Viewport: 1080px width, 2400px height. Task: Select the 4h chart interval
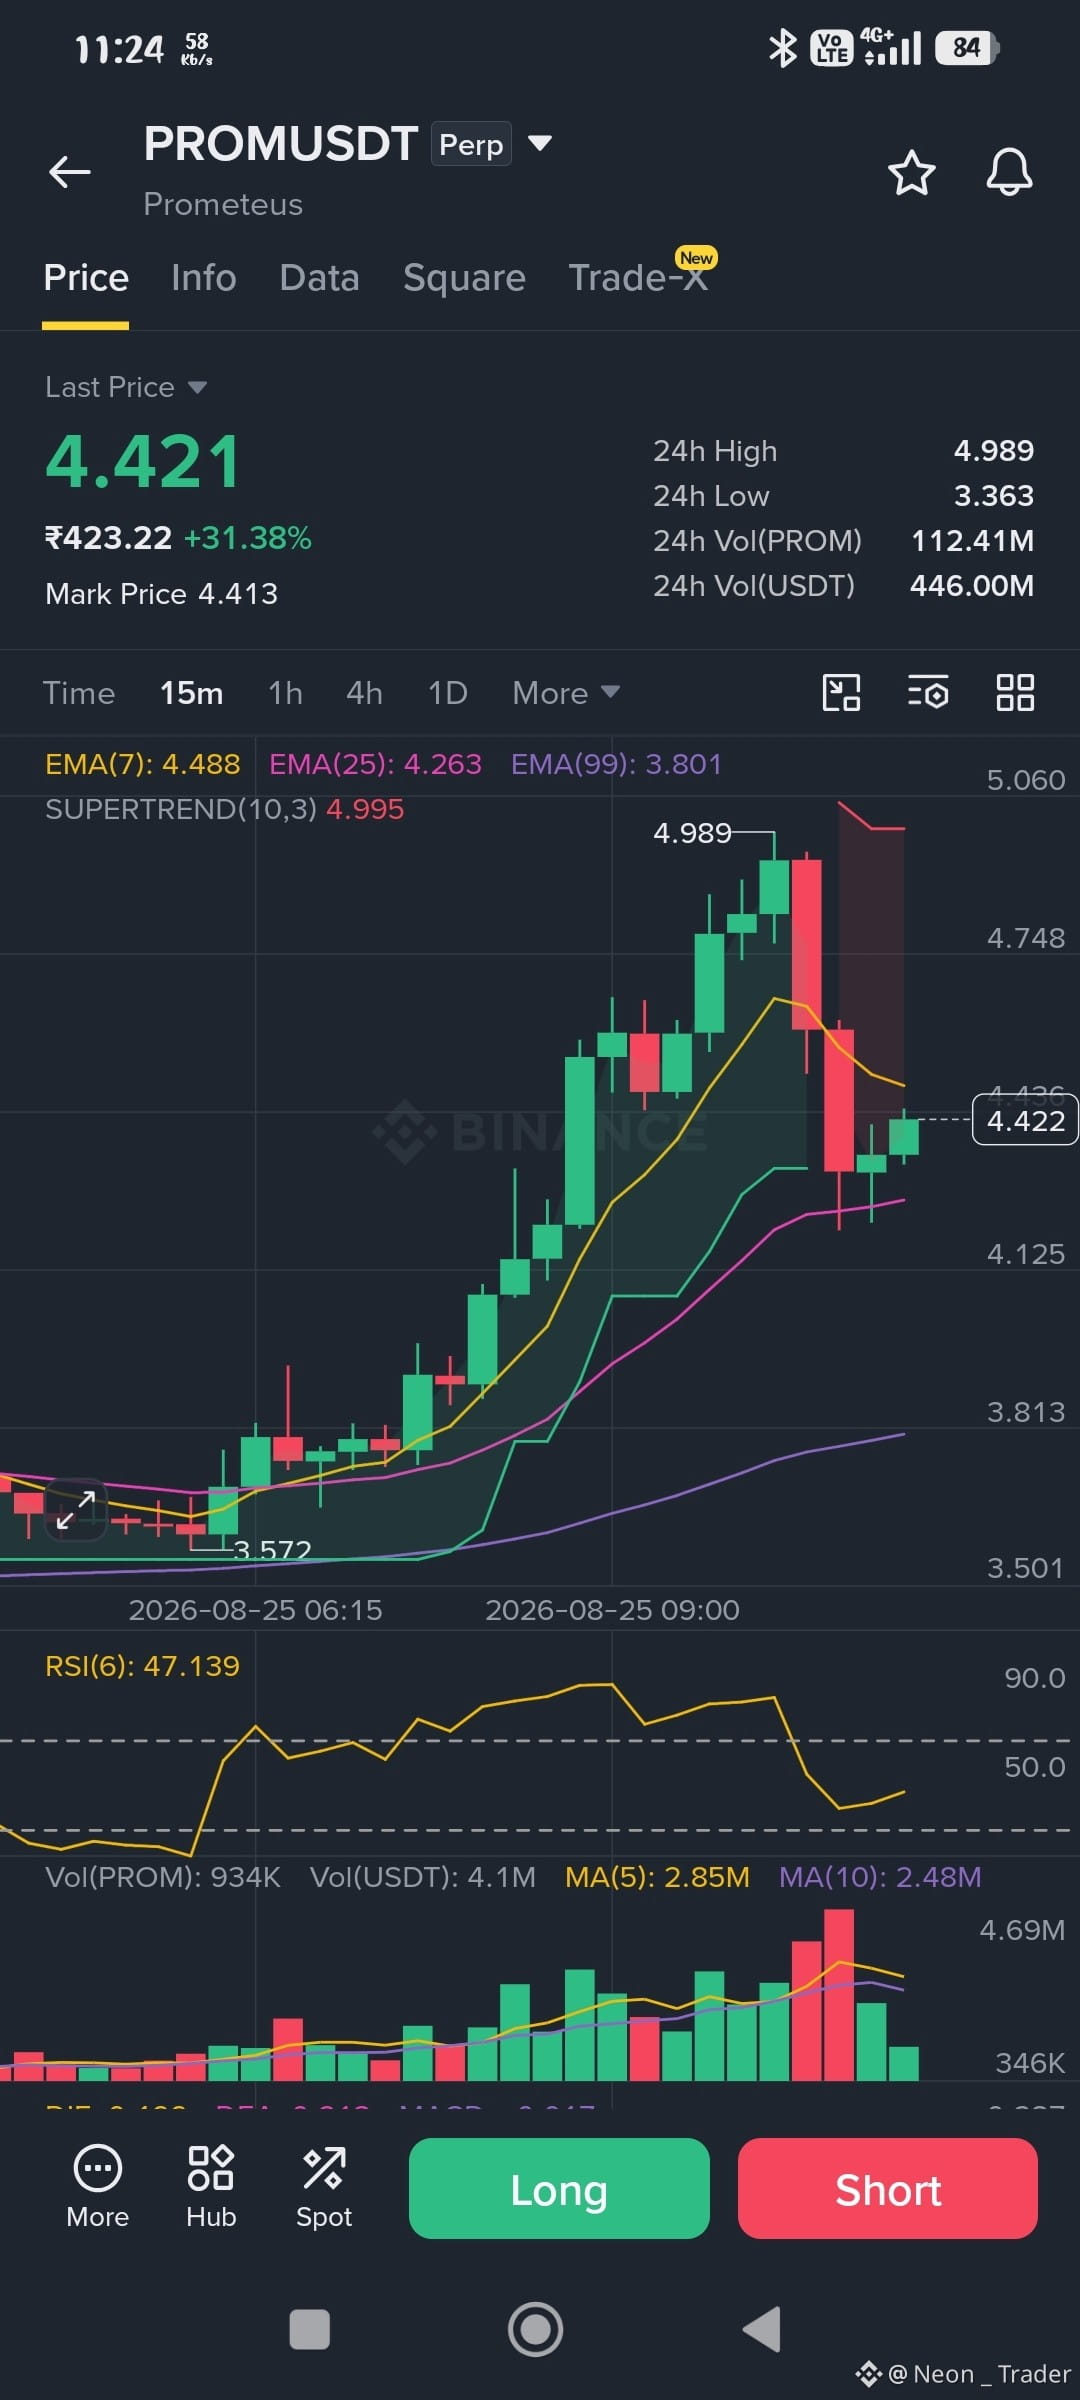pos(364,693)
